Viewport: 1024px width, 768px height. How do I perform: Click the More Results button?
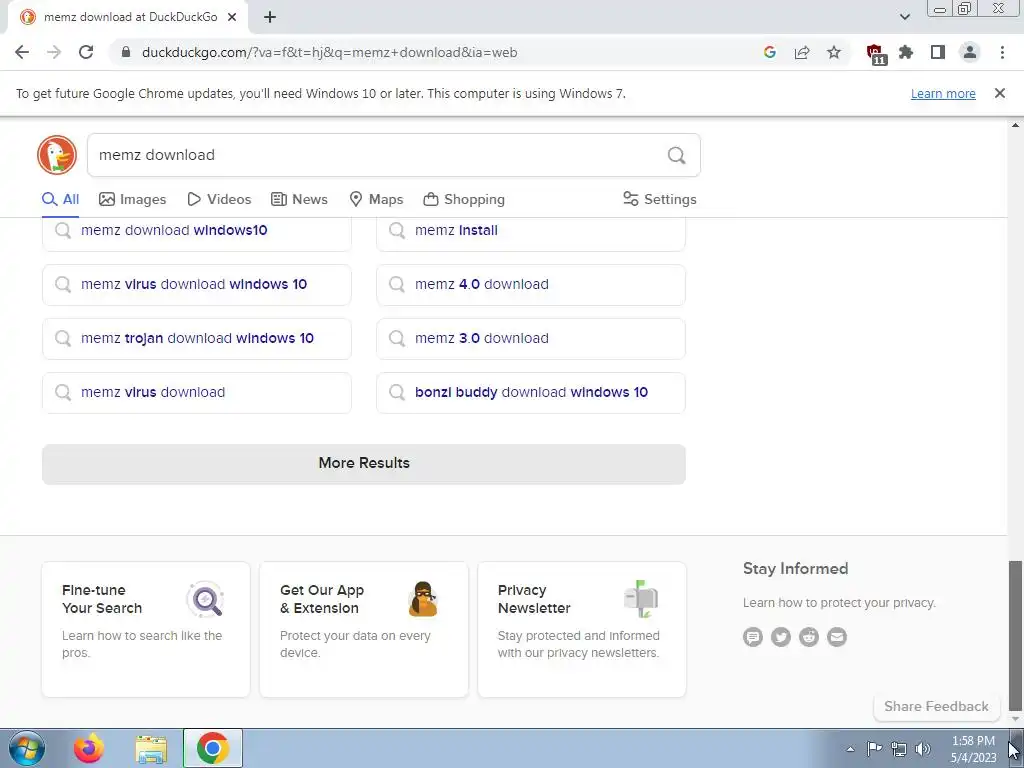364,464
